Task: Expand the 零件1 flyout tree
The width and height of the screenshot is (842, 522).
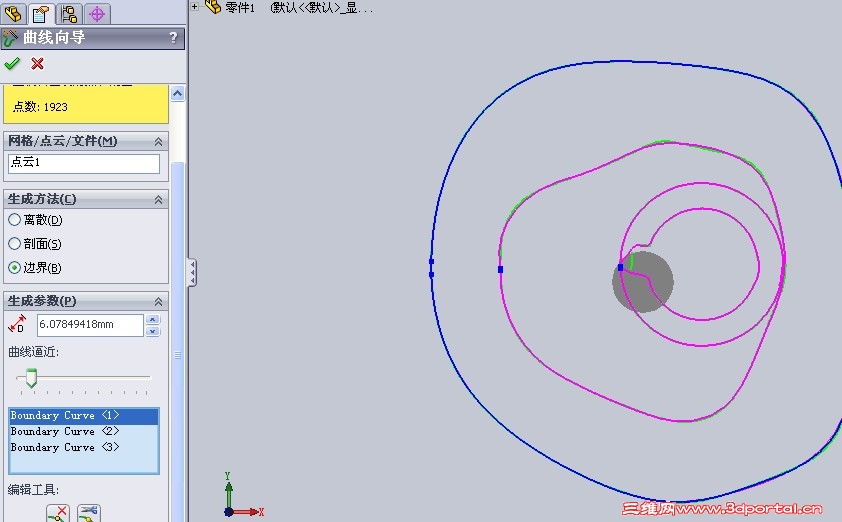Action: tap(195, 6)
